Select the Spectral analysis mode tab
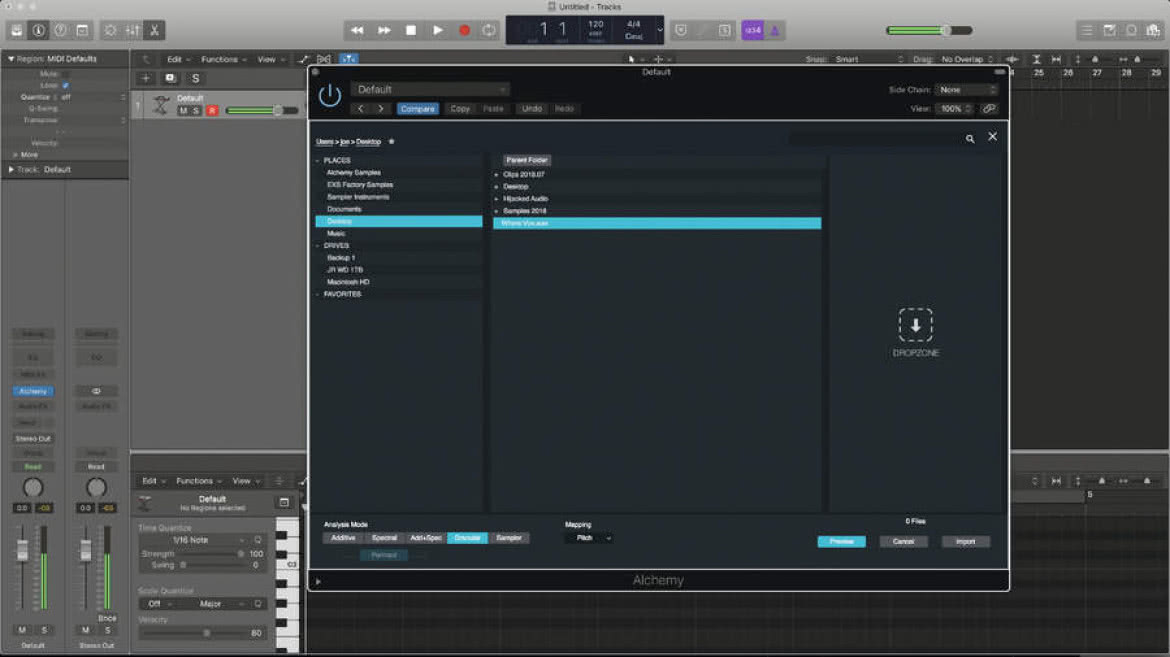This screenshot has height=657, width=1170. click(384, 538)
